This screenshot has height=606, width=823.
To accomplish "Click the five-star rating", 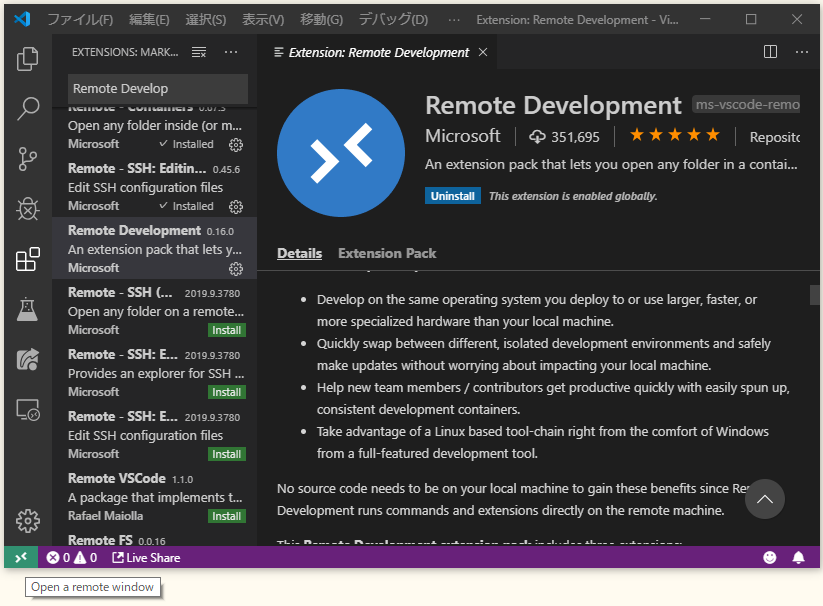I will coord(674,135).
